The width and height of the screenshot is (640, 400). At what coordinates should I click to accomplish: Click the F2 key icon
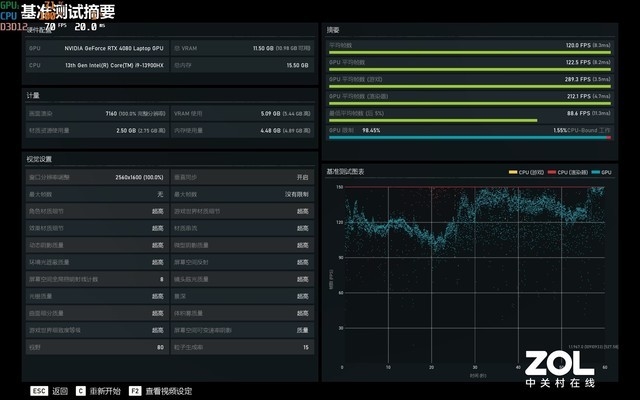point(134,391)
